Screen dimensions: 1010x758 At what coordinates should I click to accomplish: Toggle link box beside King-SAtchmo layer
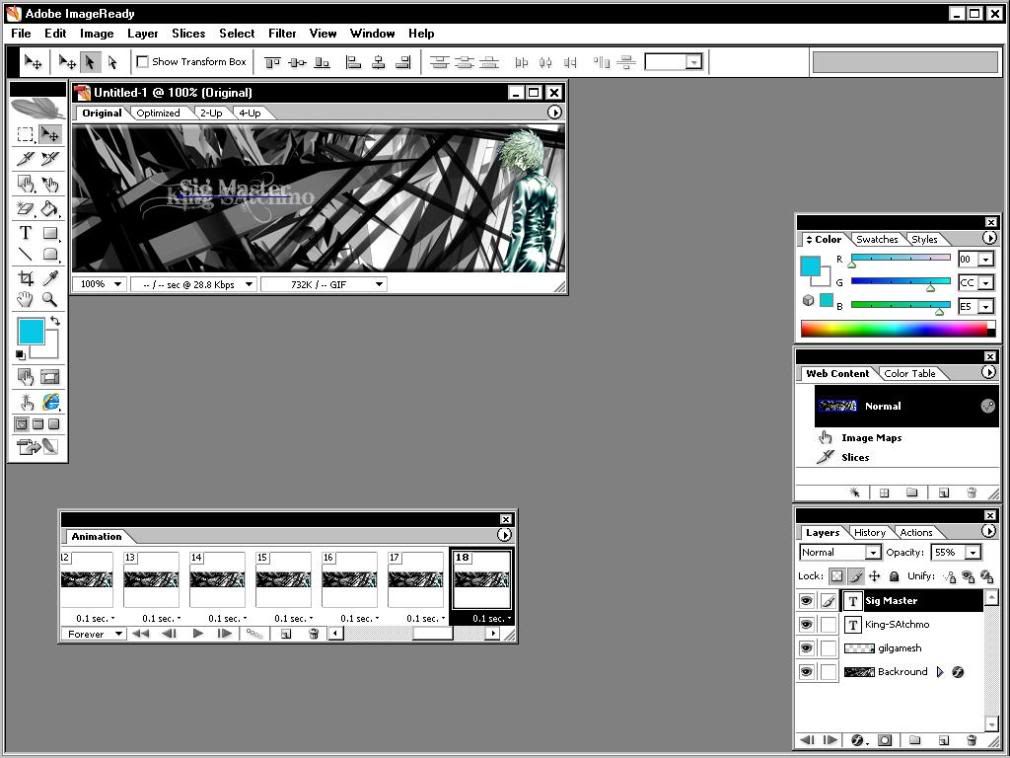point(828,625)
